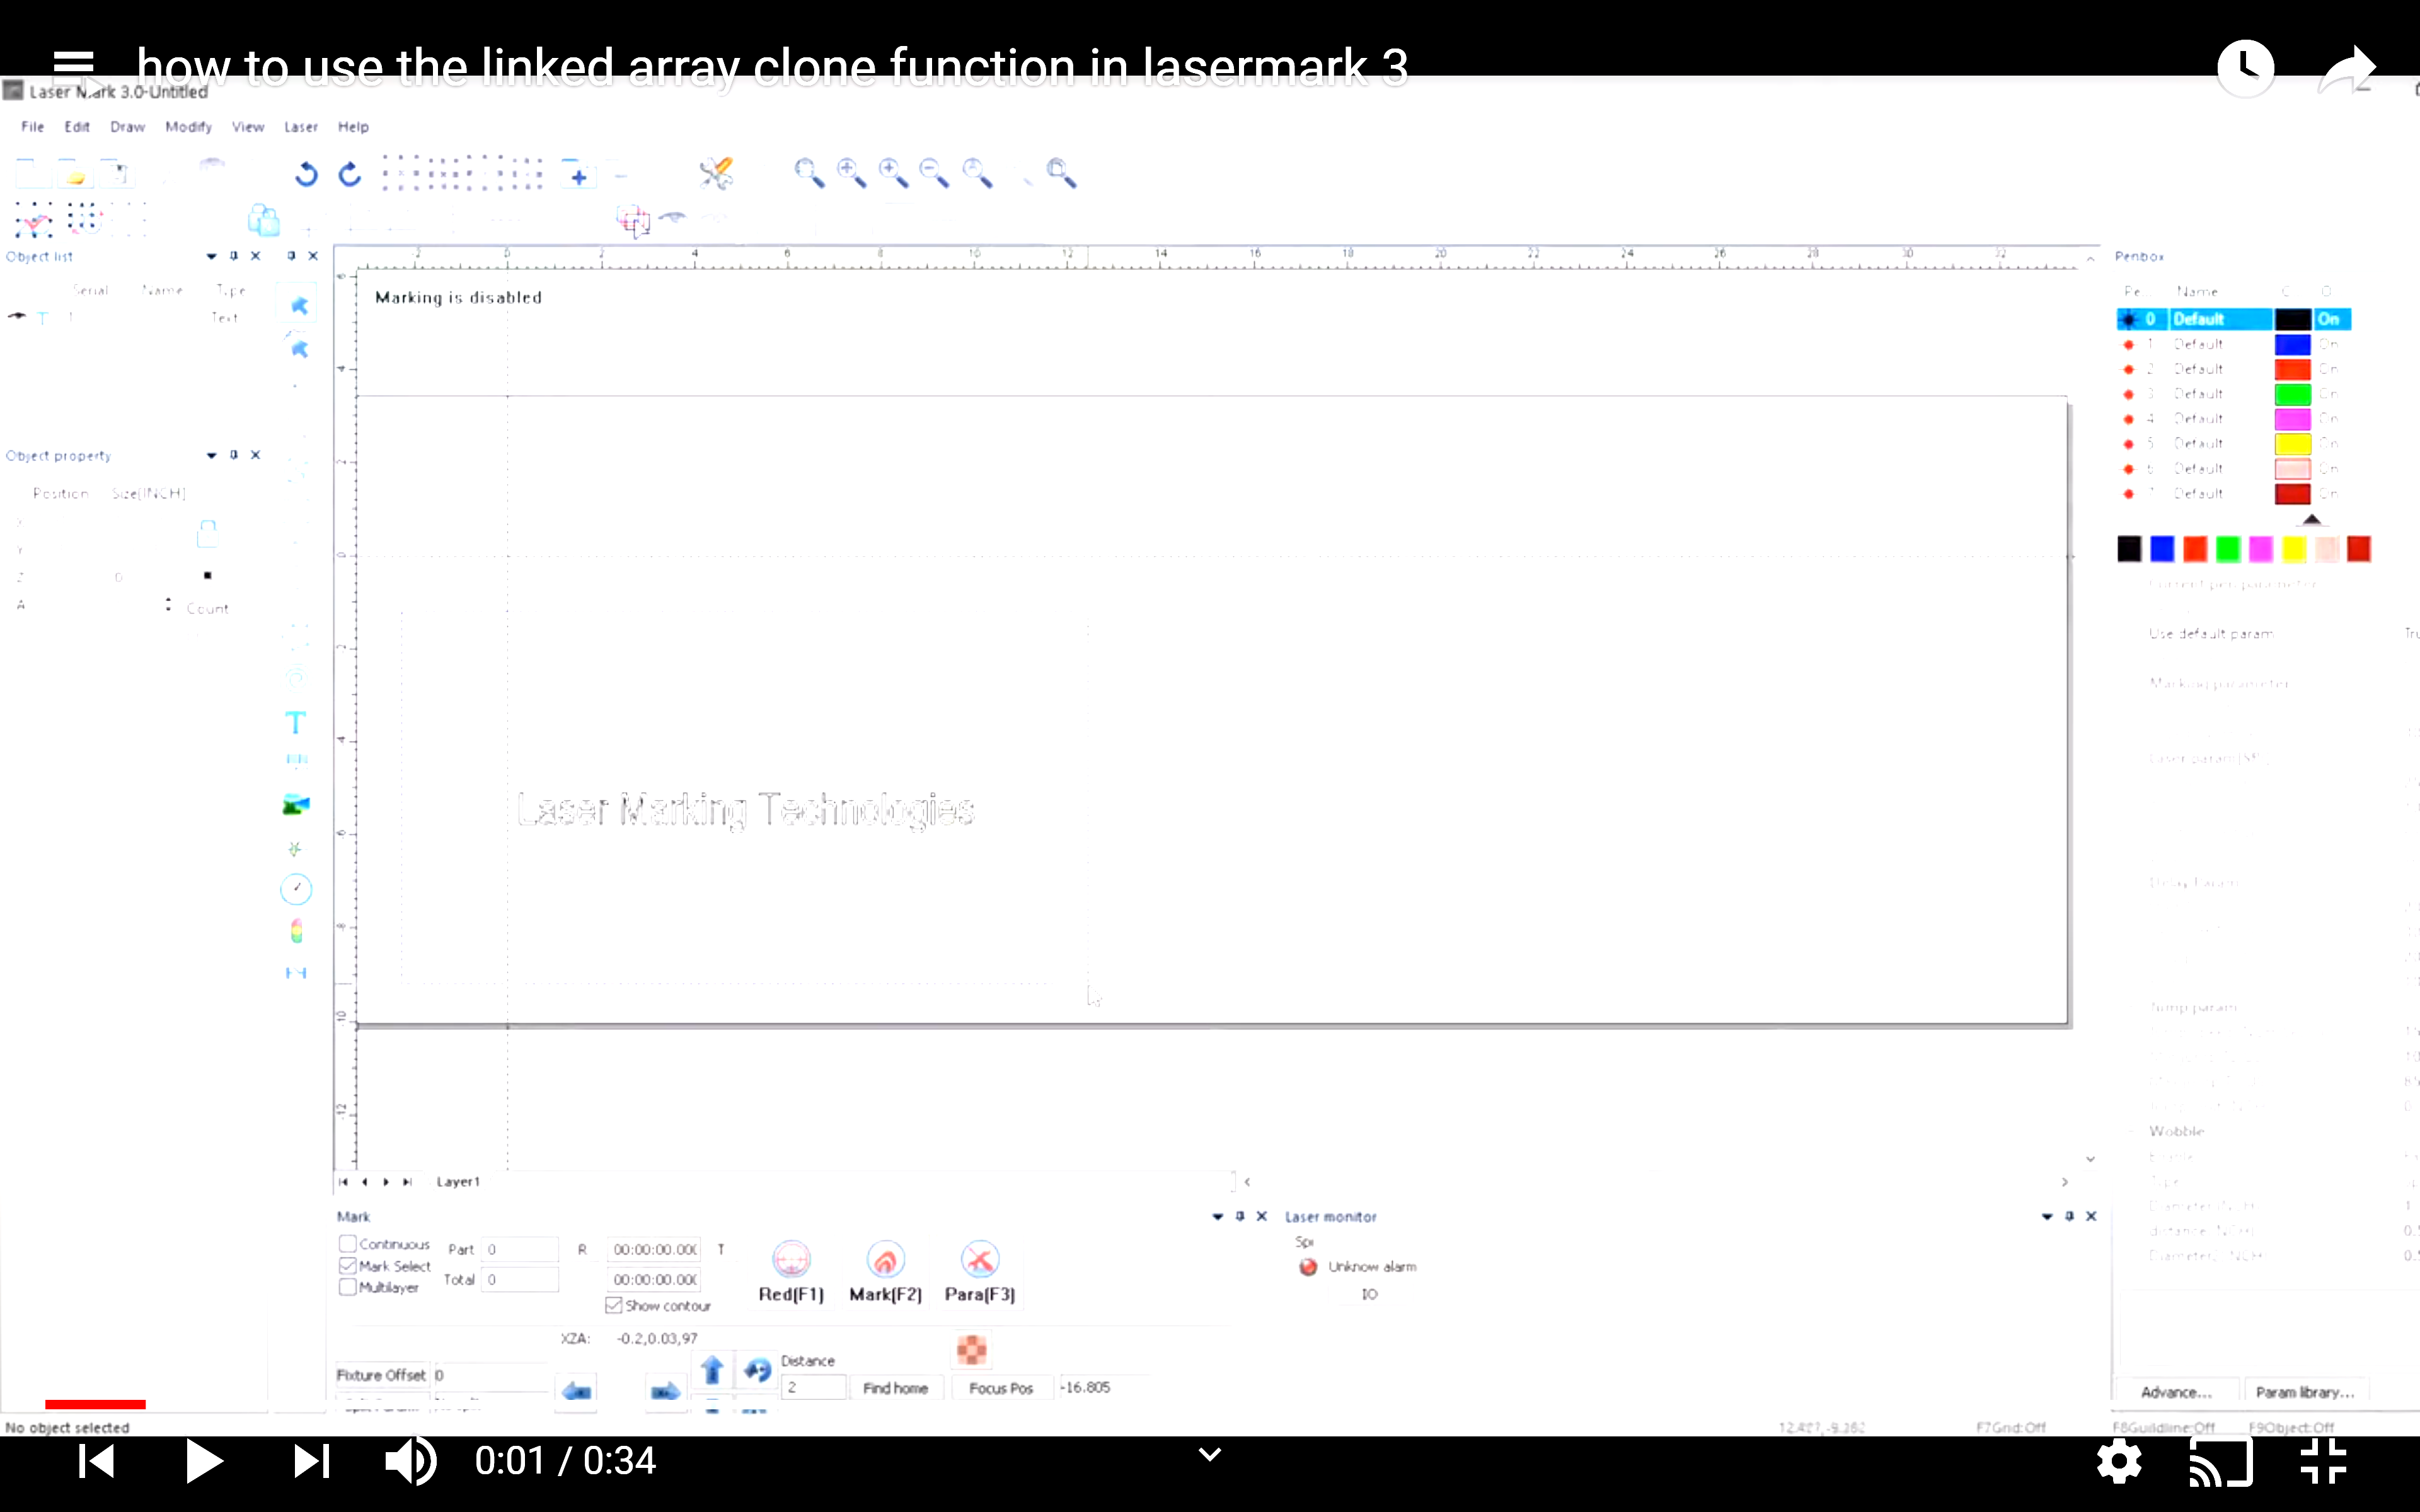Pick the green color swatch in palette

2227,549
